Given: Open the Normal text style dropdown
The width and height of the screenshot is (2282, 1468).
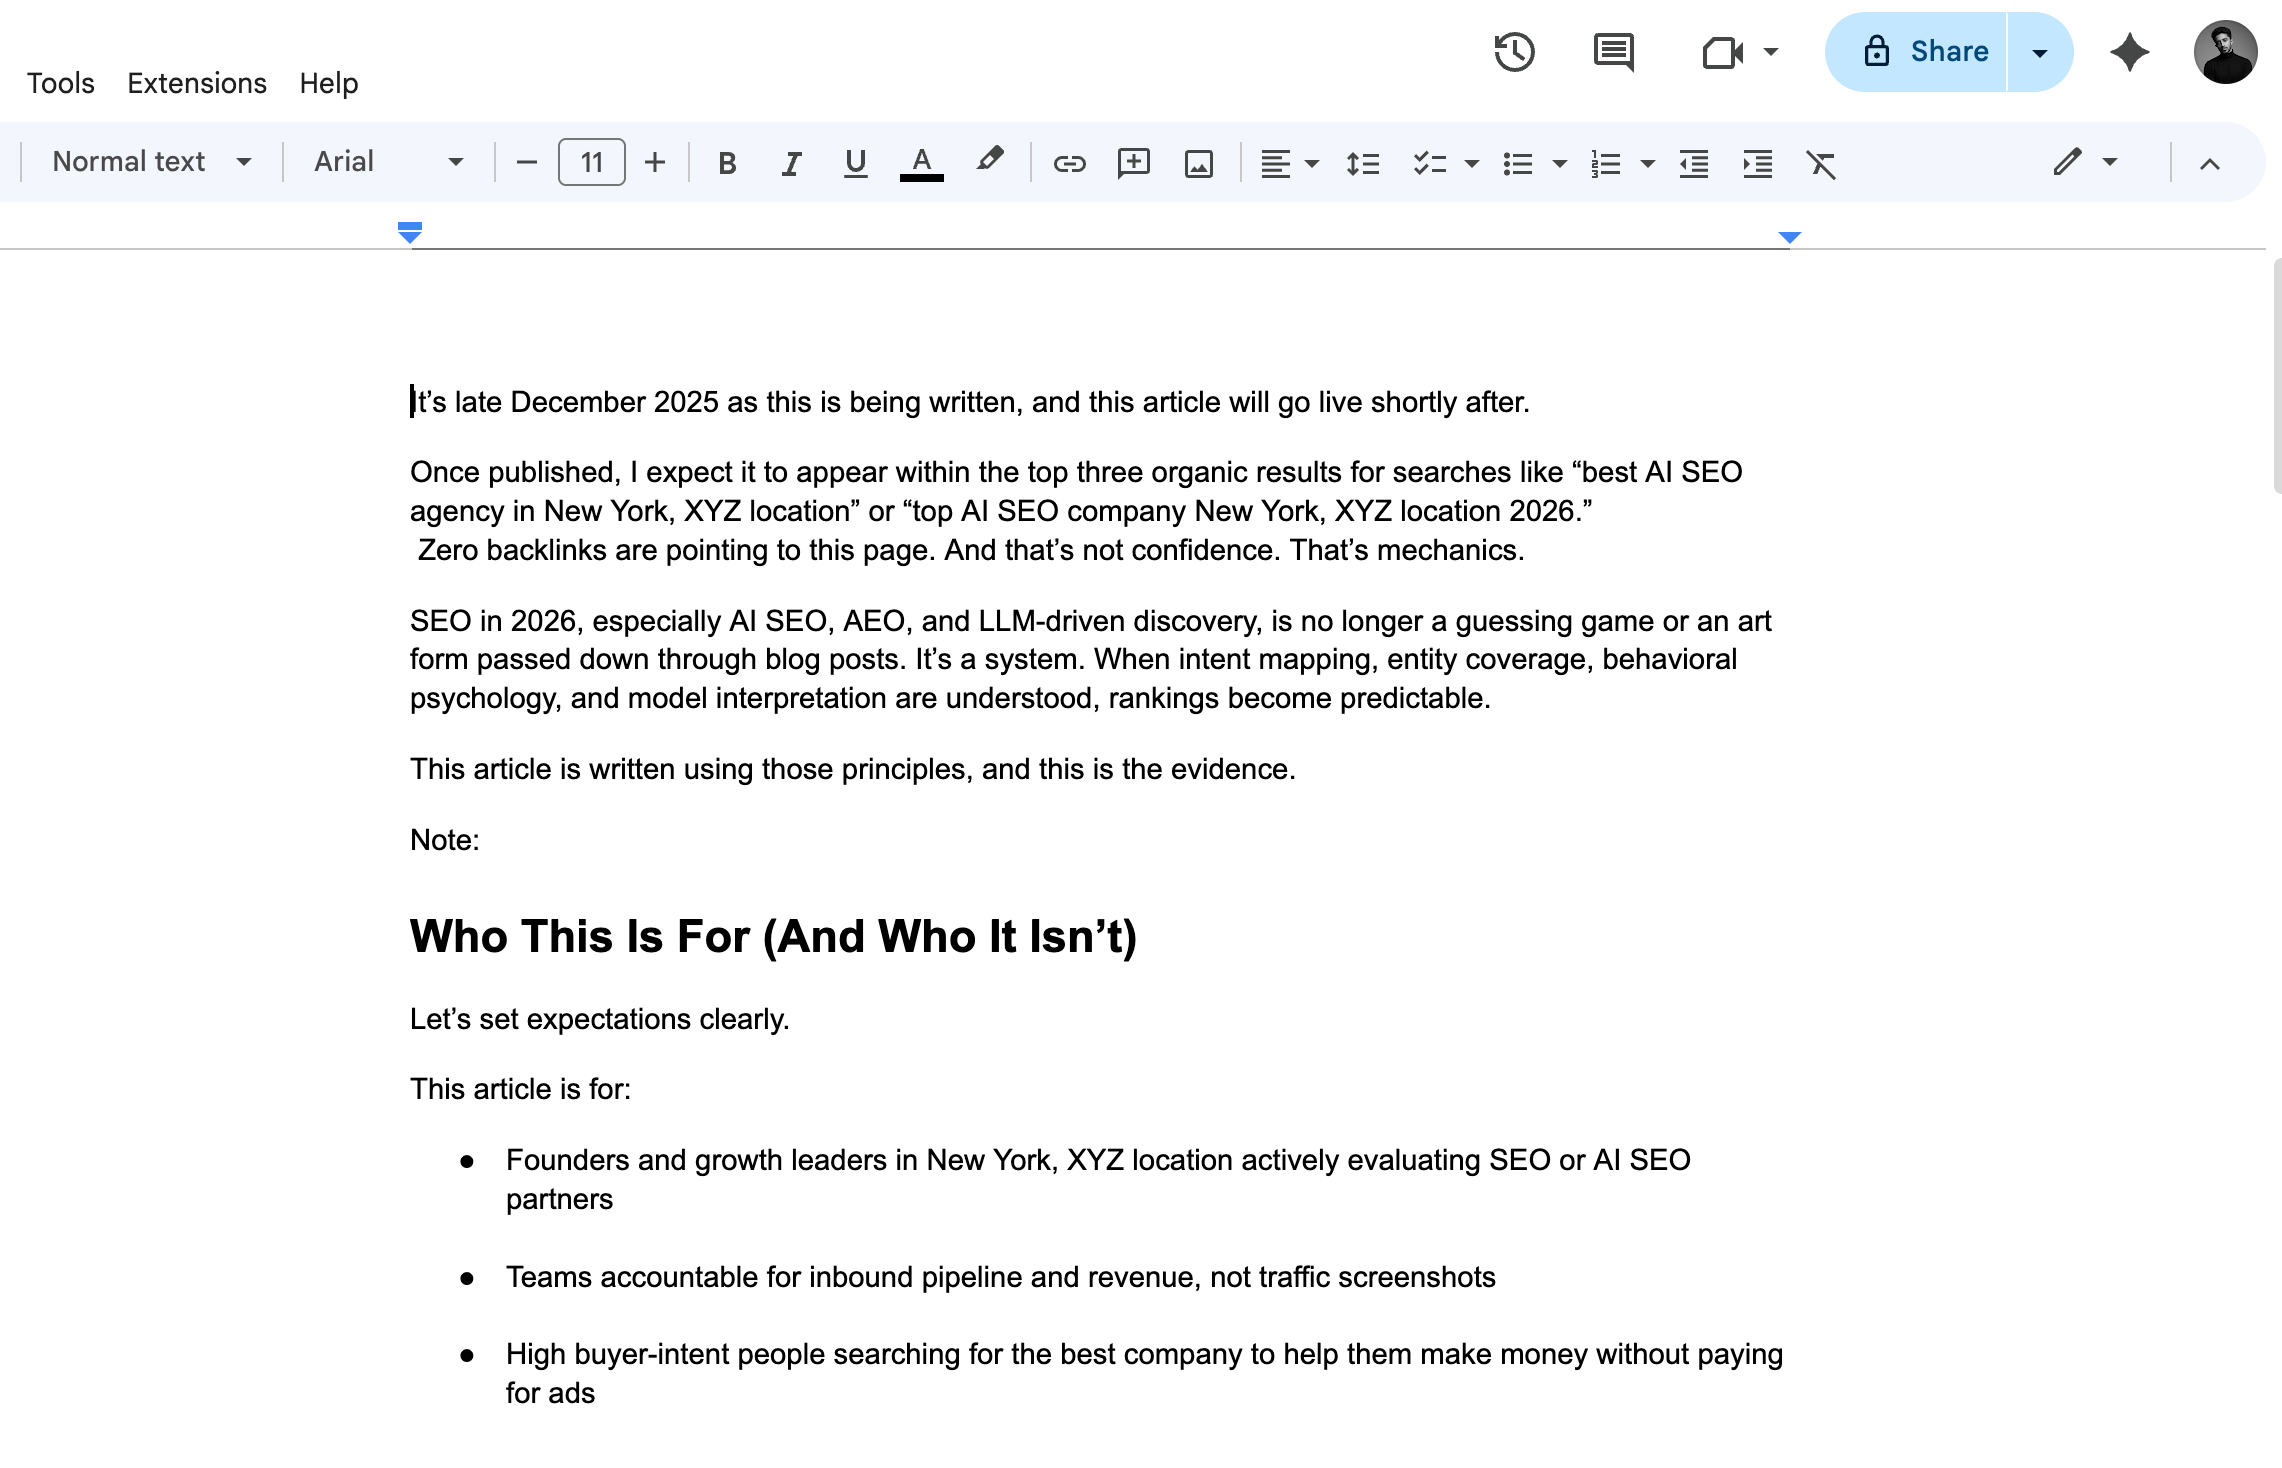Looking at the screenshot, I should pos(151,162).
